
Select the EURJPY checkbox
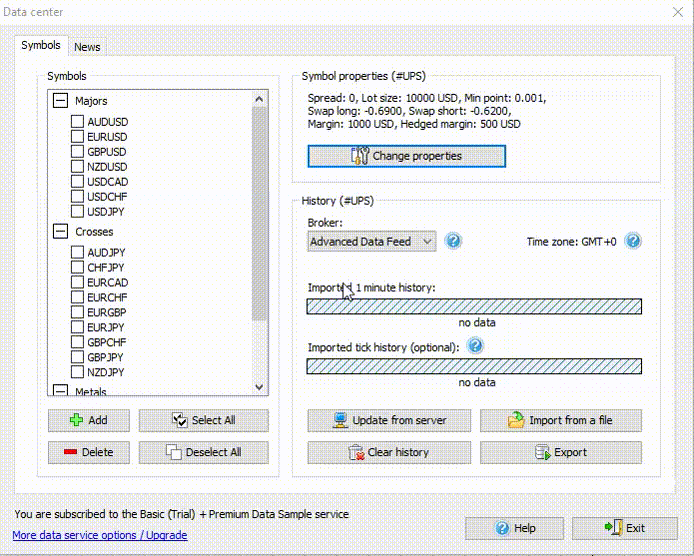point(77,327)
